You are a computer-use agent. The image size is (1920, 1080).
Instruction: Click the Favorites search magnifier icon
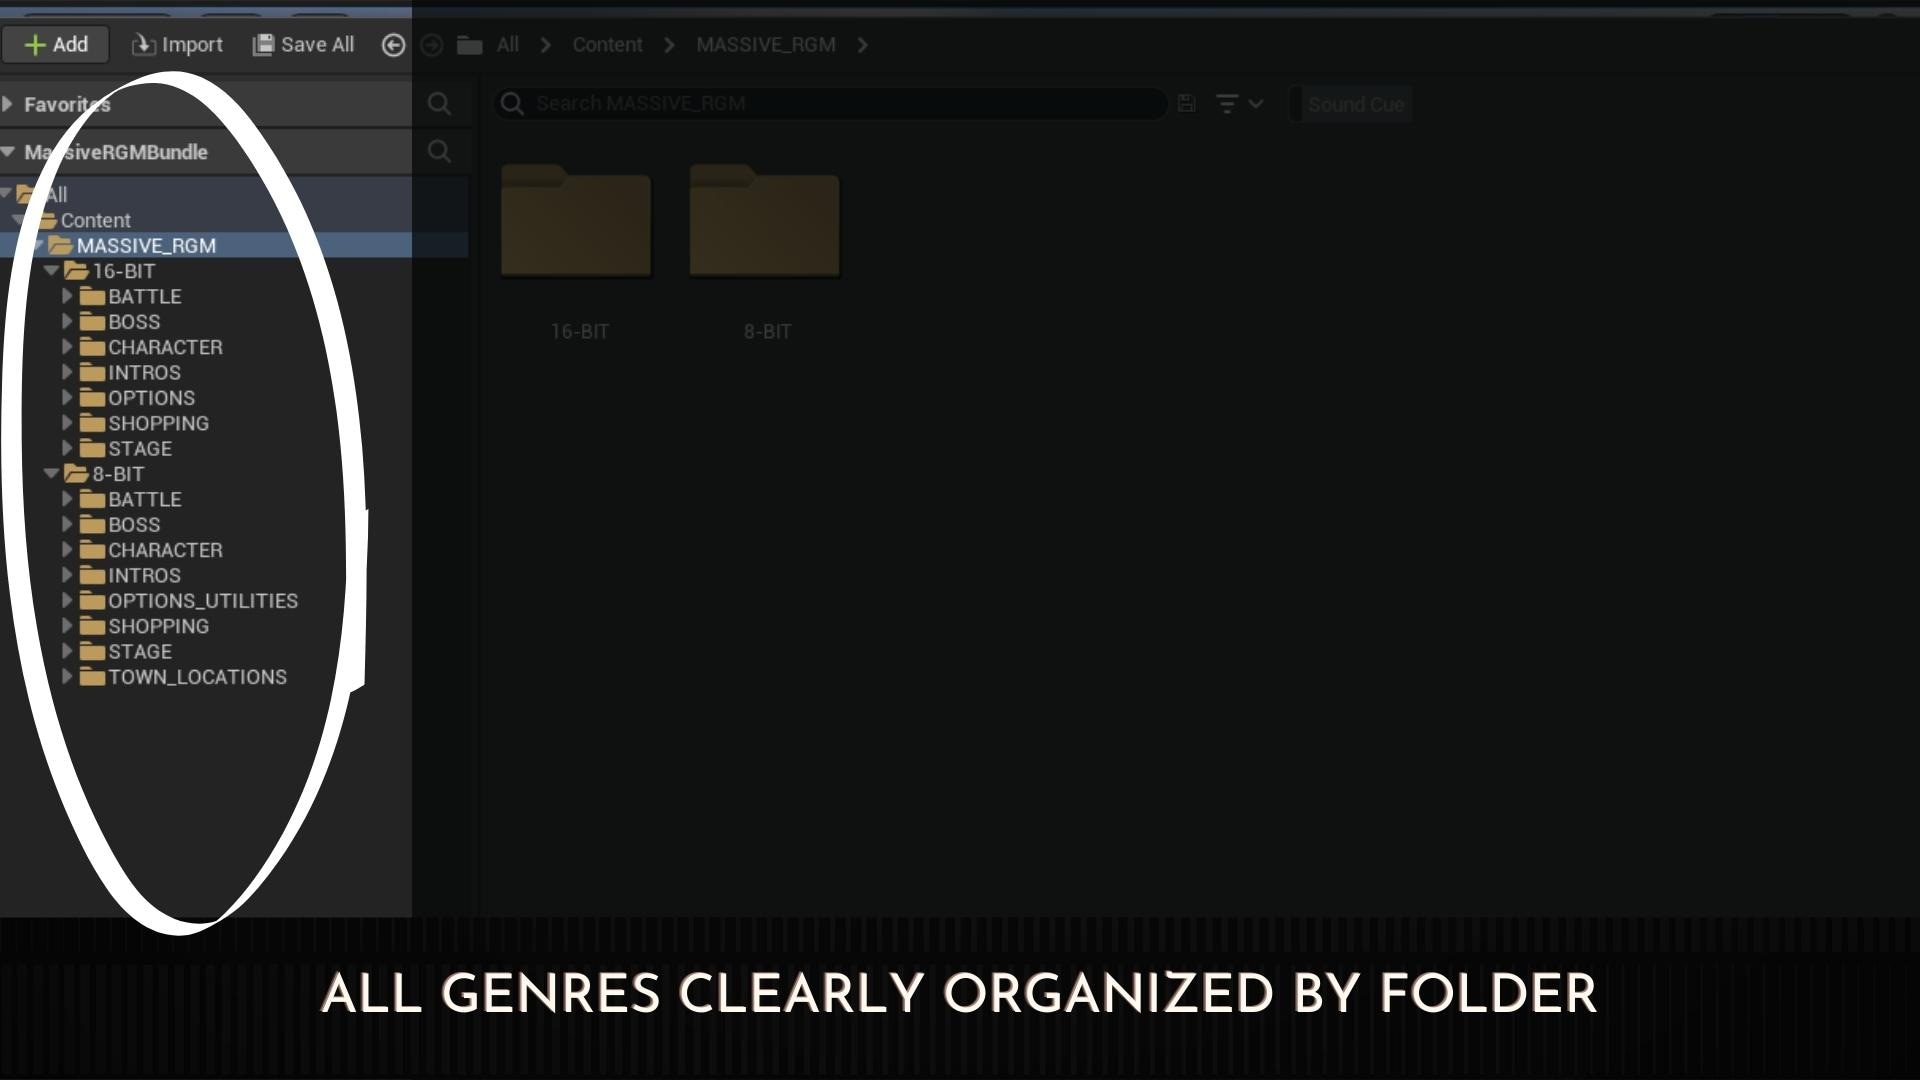tap(439, 104)
